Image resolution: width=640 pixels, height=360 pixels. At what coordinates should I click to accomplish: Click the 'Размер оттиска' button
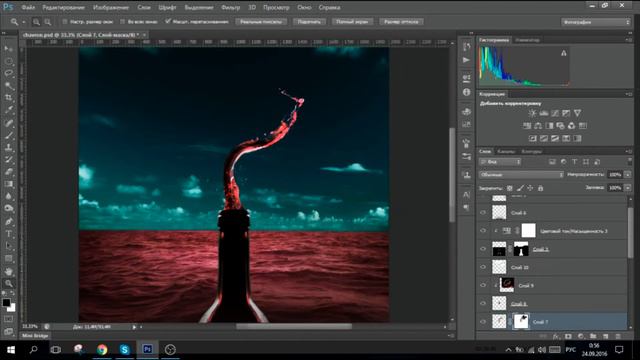(x=401, y=22)
